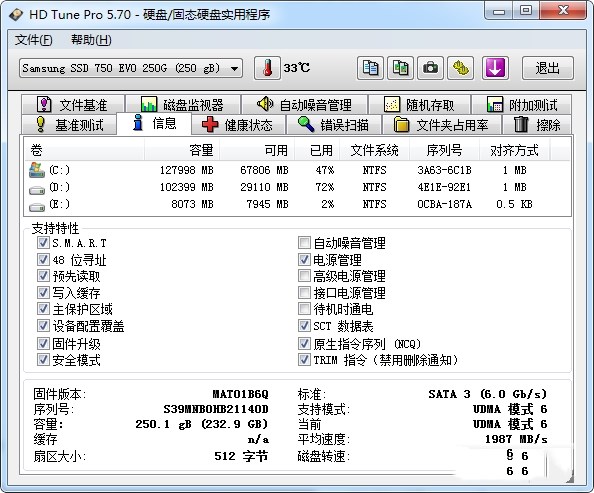This screenshot has width=594, height=493.
Task: Switch to the 磁盘监视器 tab
Action: pyautogui.click(x=183, y=105)
